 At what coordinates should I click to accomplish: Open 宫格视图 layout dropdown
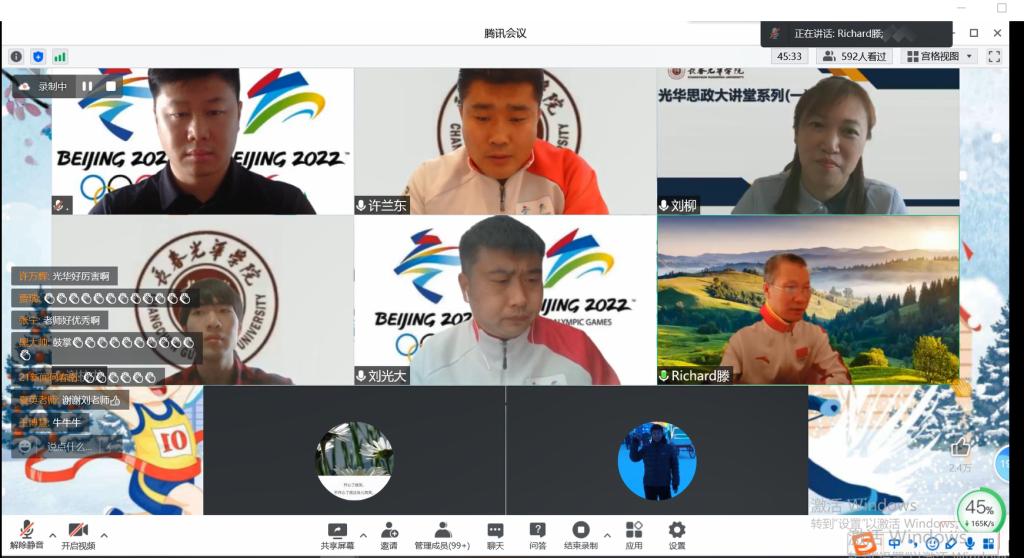[x=940, y=57]
